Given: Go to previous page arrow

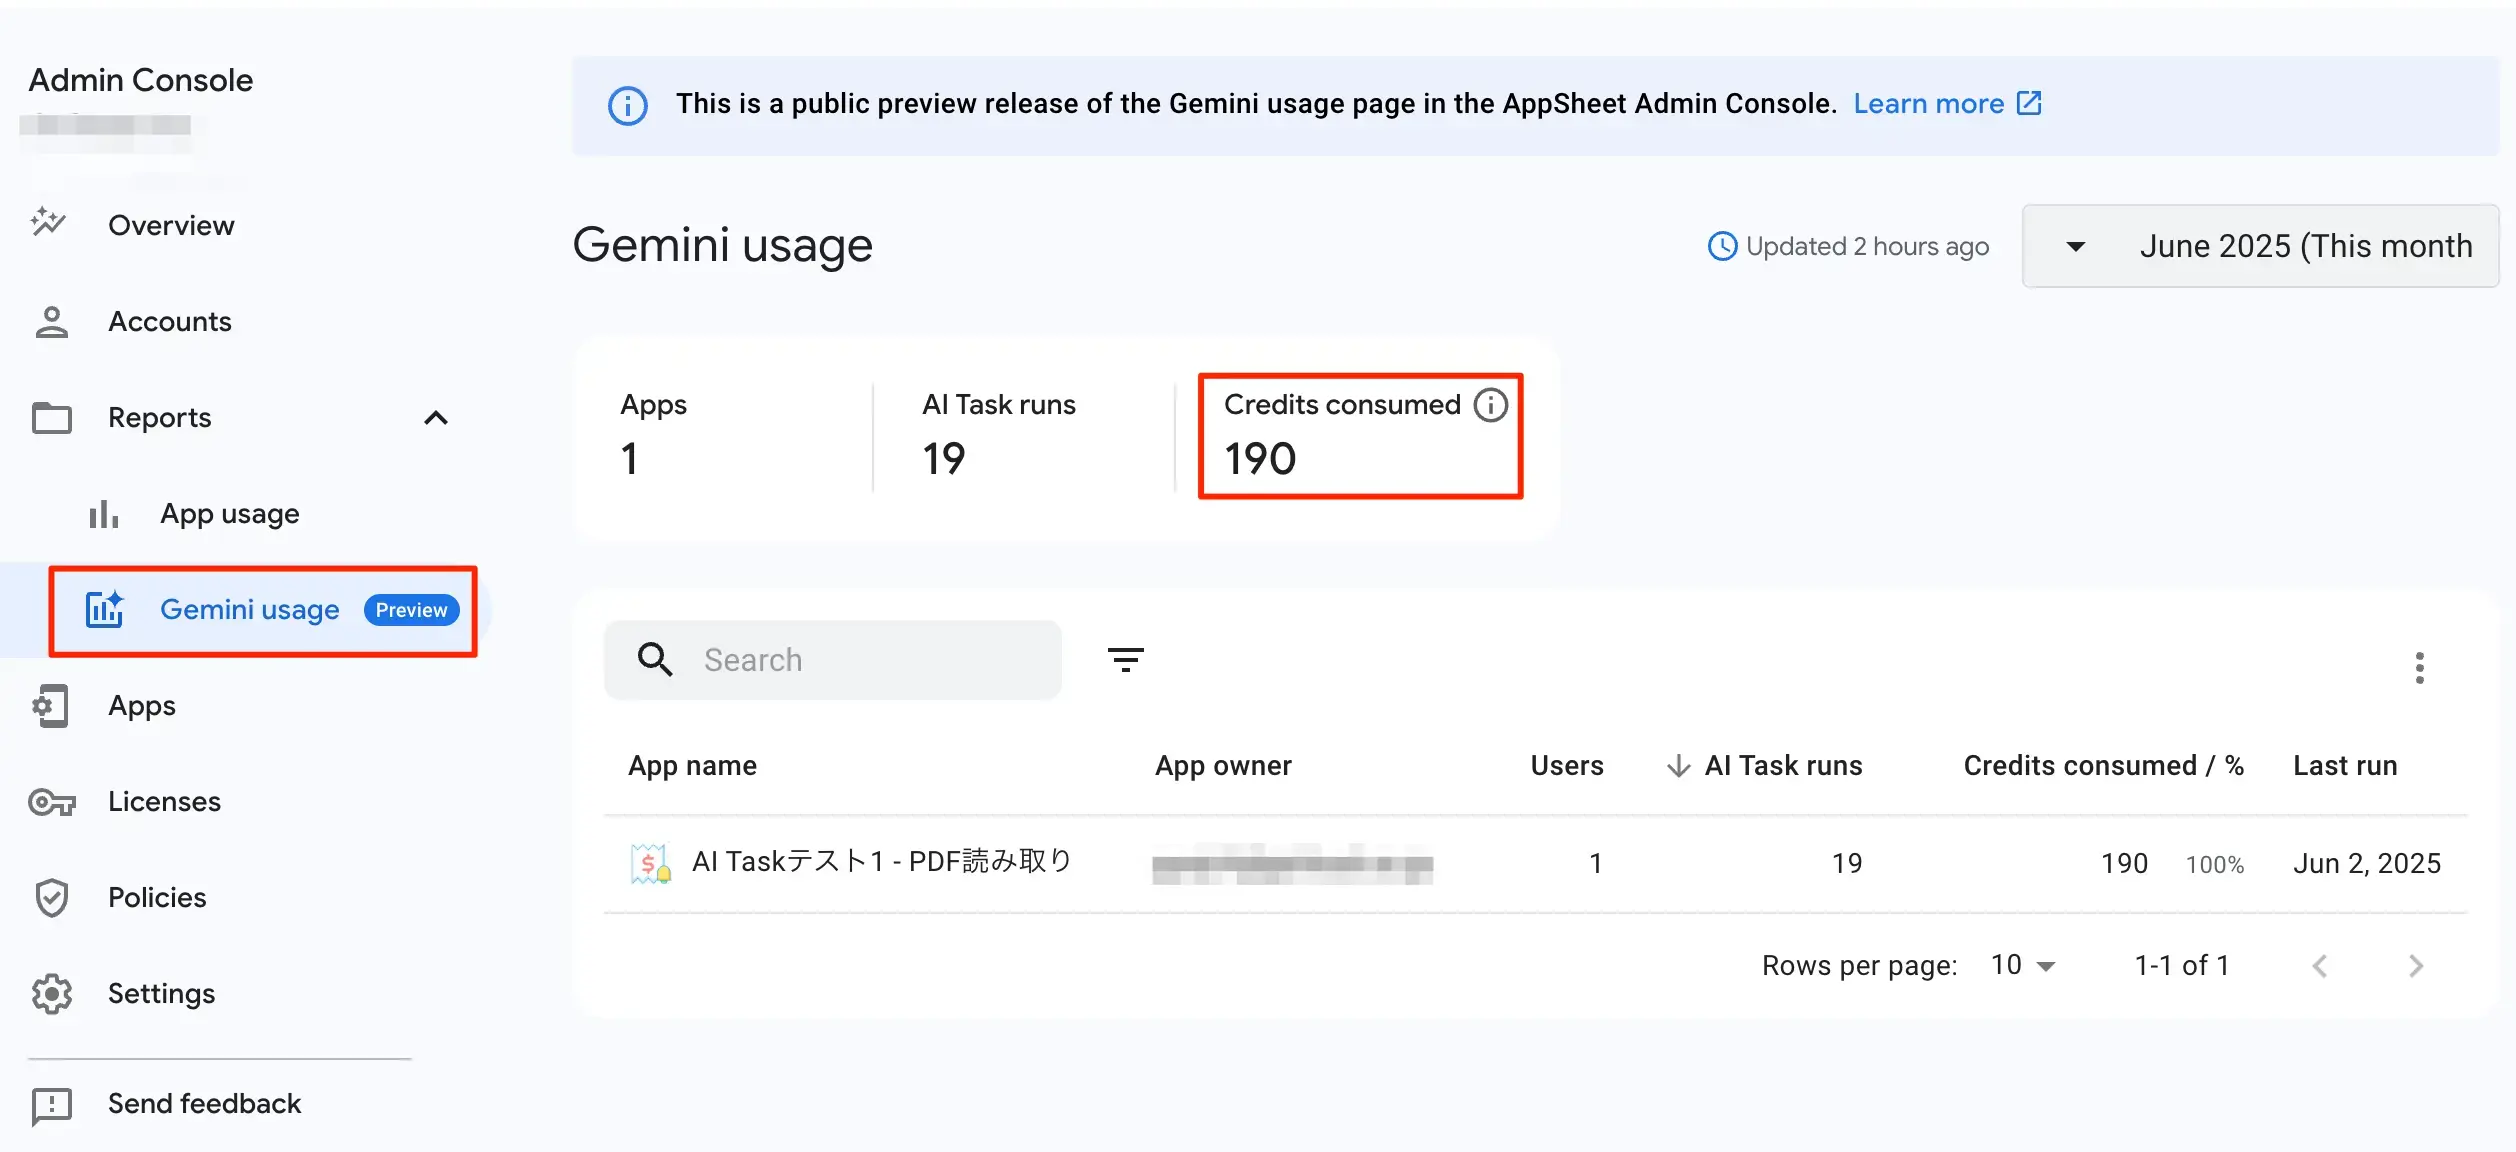Looking at the screenshot, I should (2320, 966).
